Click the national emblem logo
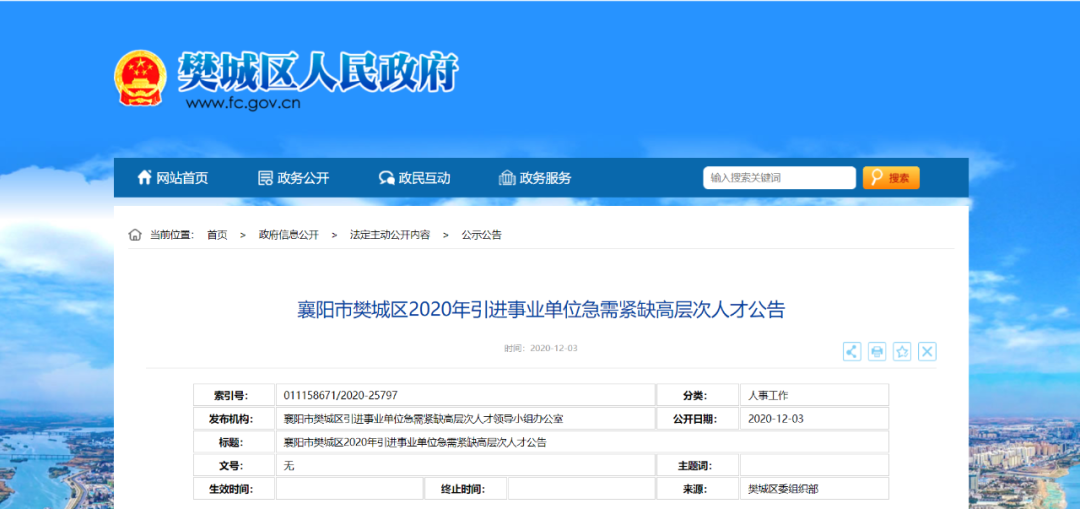 click(x=141, y=77)
